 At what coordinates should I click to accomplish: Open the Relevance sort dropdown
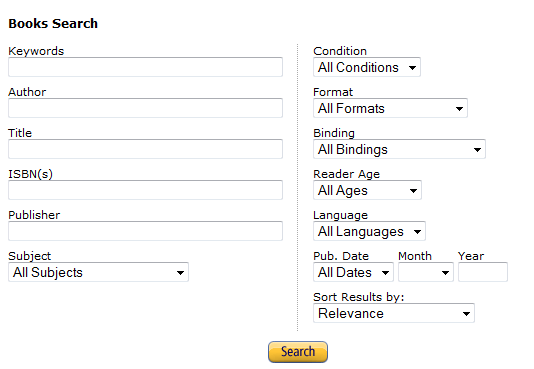coord(394,313)
